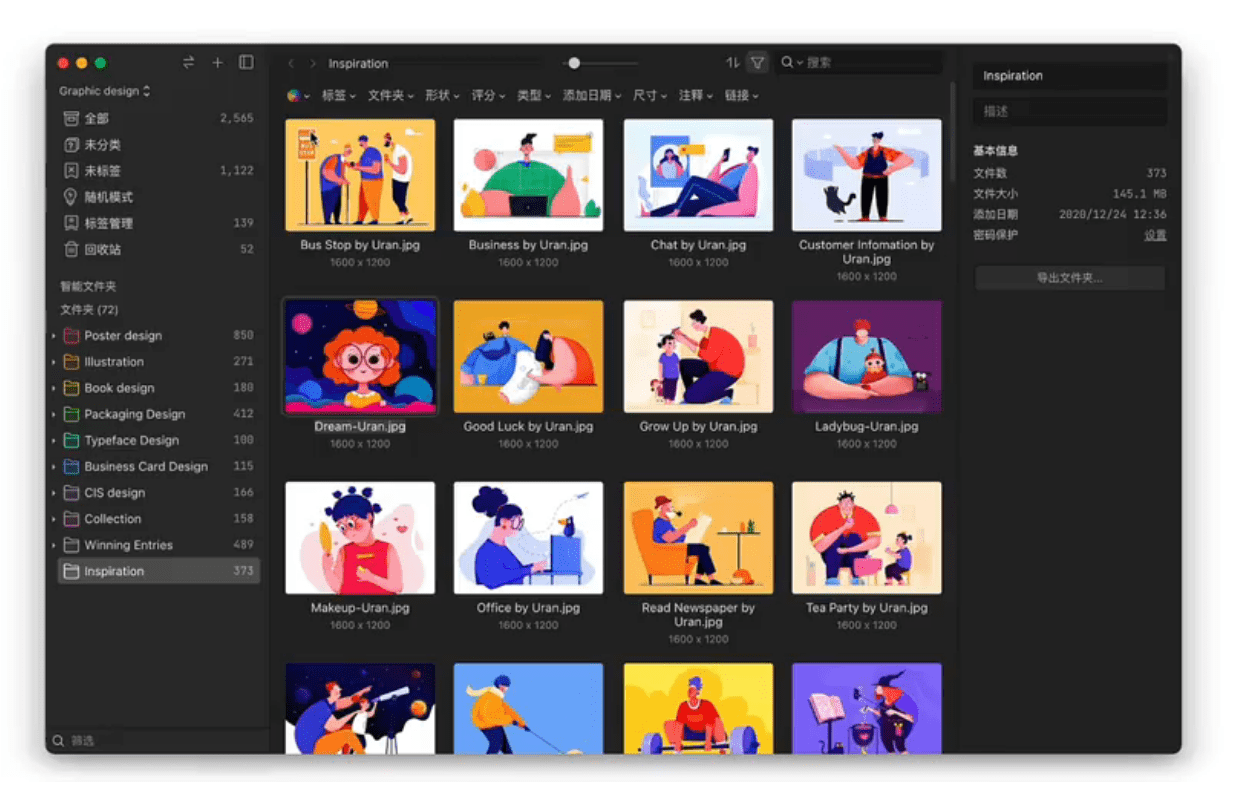Click the sort order icon beside the filter
The image size is (1235, 808).
[735, 62]
